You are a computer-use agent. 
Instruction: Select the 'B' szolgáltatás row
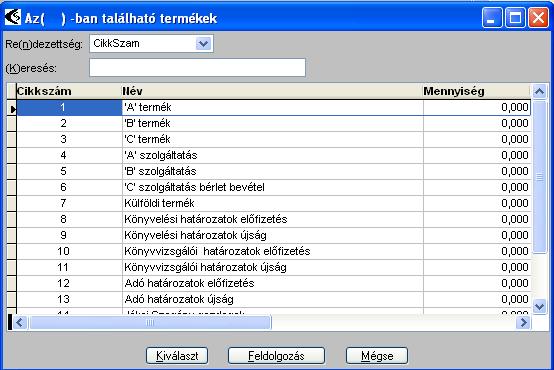coord(273,171)
